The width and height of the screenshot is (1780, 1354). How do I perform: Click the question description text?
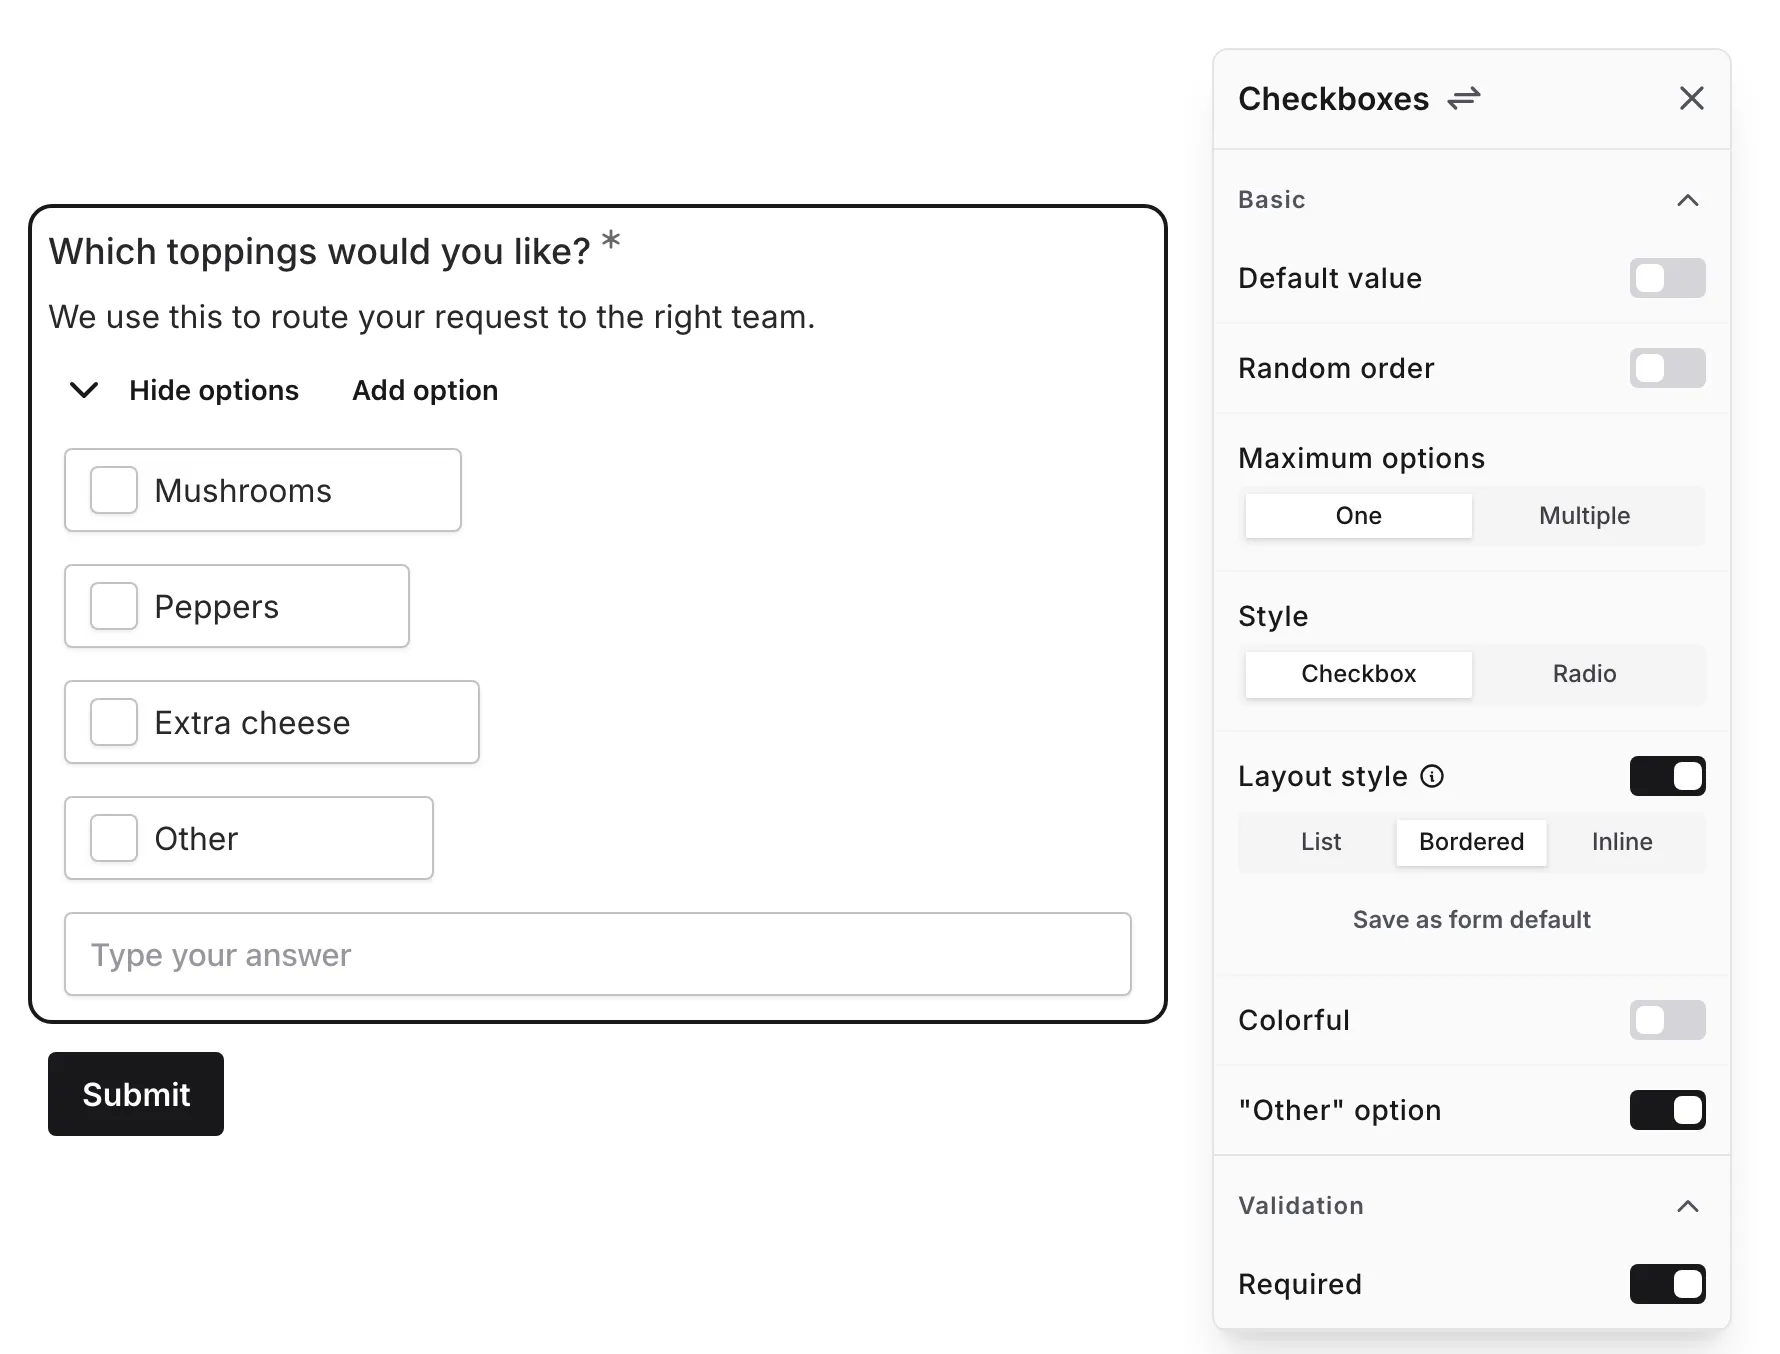coord(432,317)
